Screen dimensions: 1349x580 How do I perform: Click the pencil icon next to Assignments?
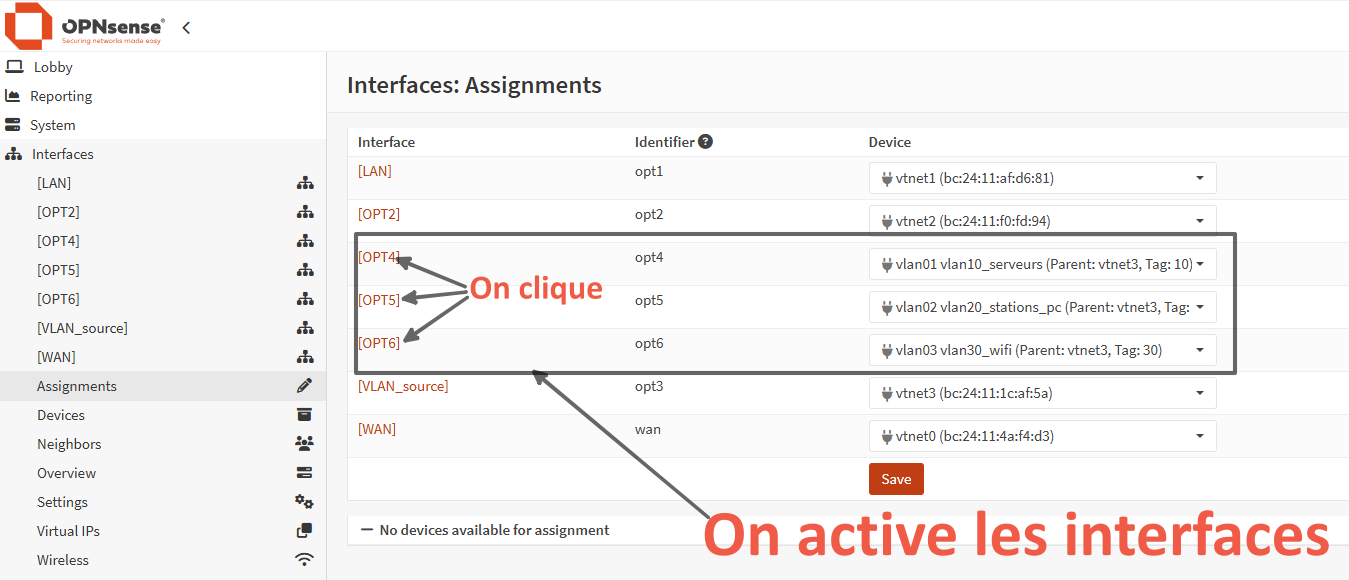[304, 386]
